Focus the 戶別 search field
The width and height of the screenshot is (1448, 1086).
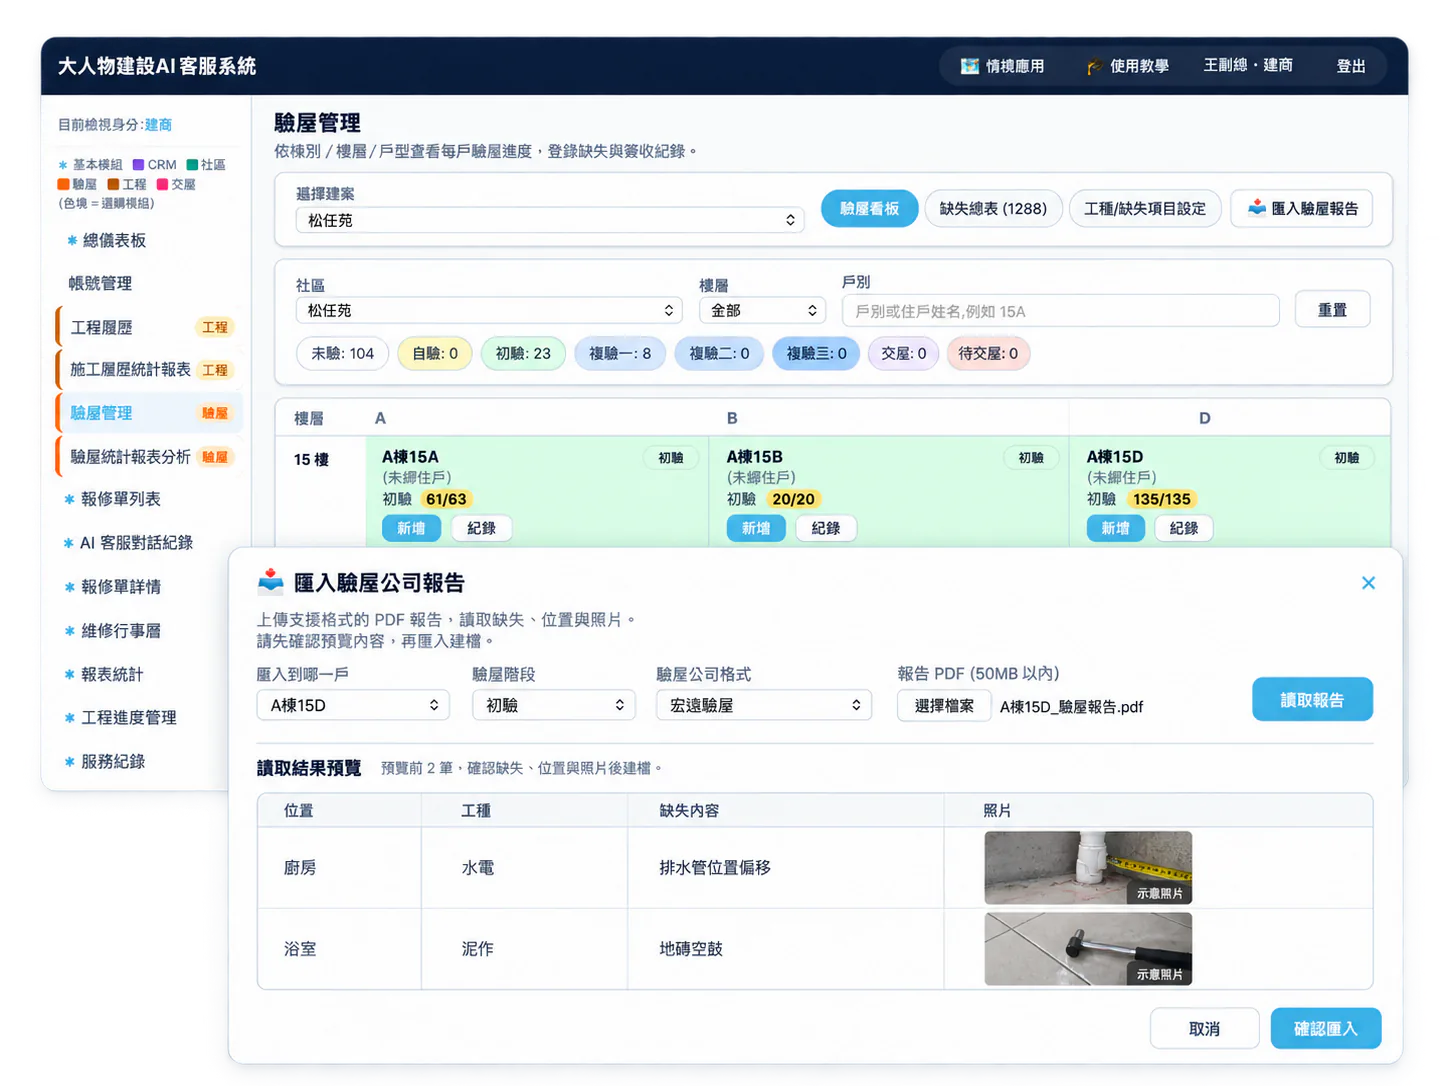click(1061, 311)
